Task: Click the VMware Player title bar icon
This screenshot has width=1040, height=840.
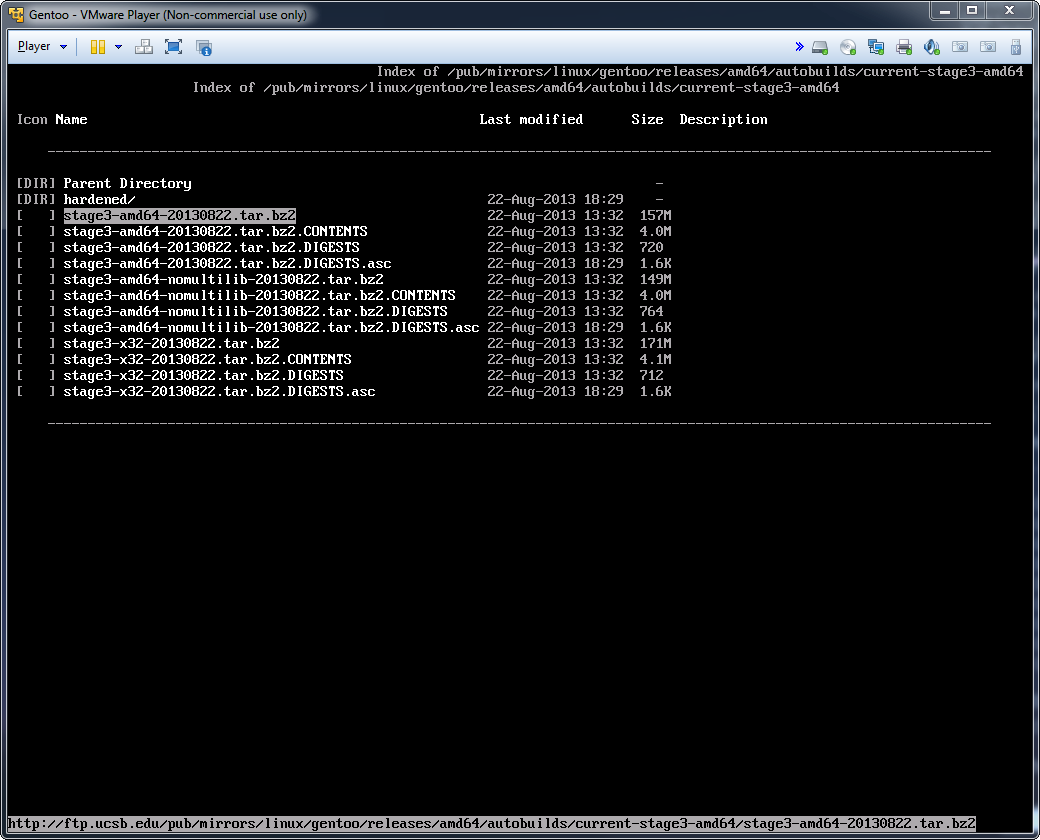Action: 16,14
